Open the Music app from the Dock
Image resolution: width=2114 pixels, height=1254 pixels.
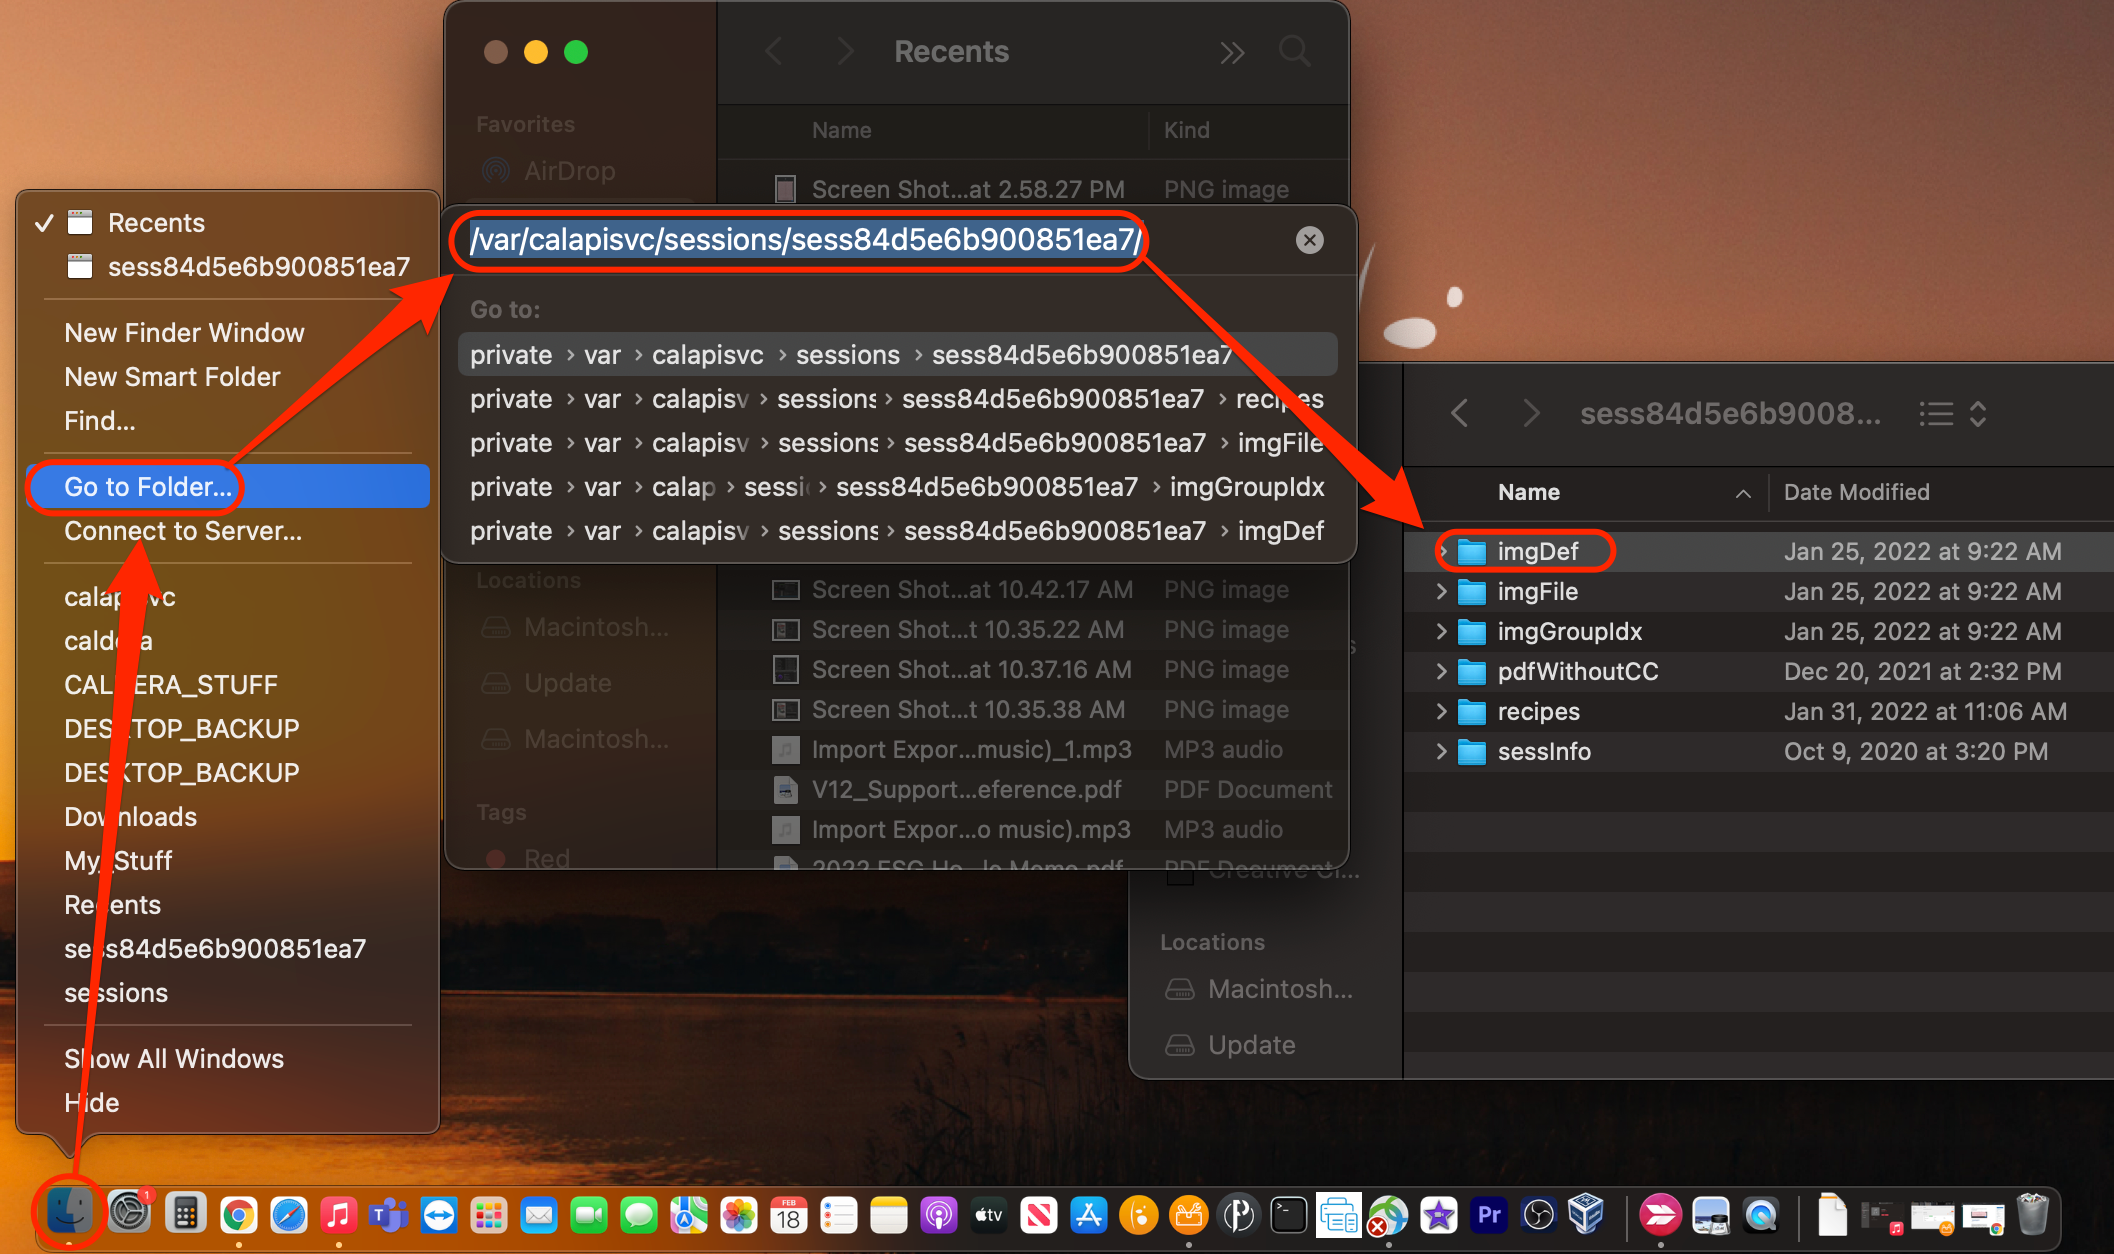[338, 1215]
